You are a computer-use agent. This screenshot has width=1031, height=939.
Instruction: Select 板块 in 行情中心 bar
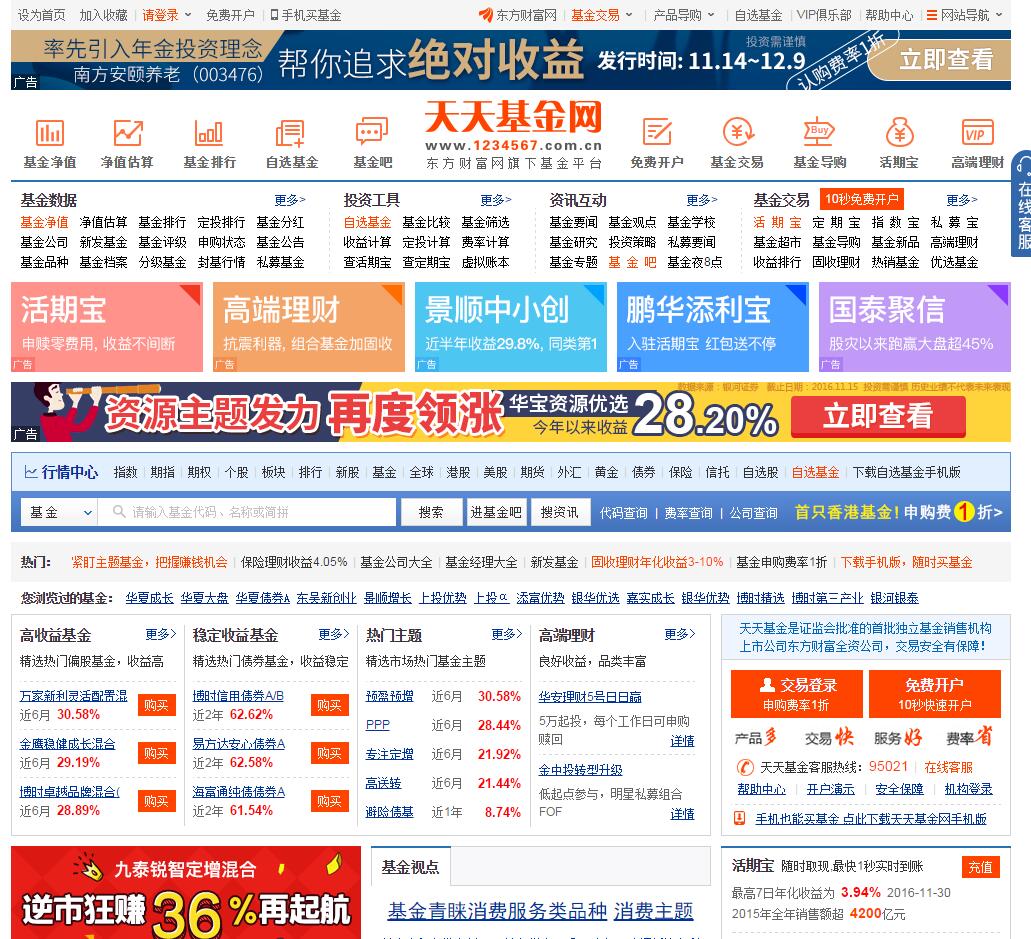point(273,472)
